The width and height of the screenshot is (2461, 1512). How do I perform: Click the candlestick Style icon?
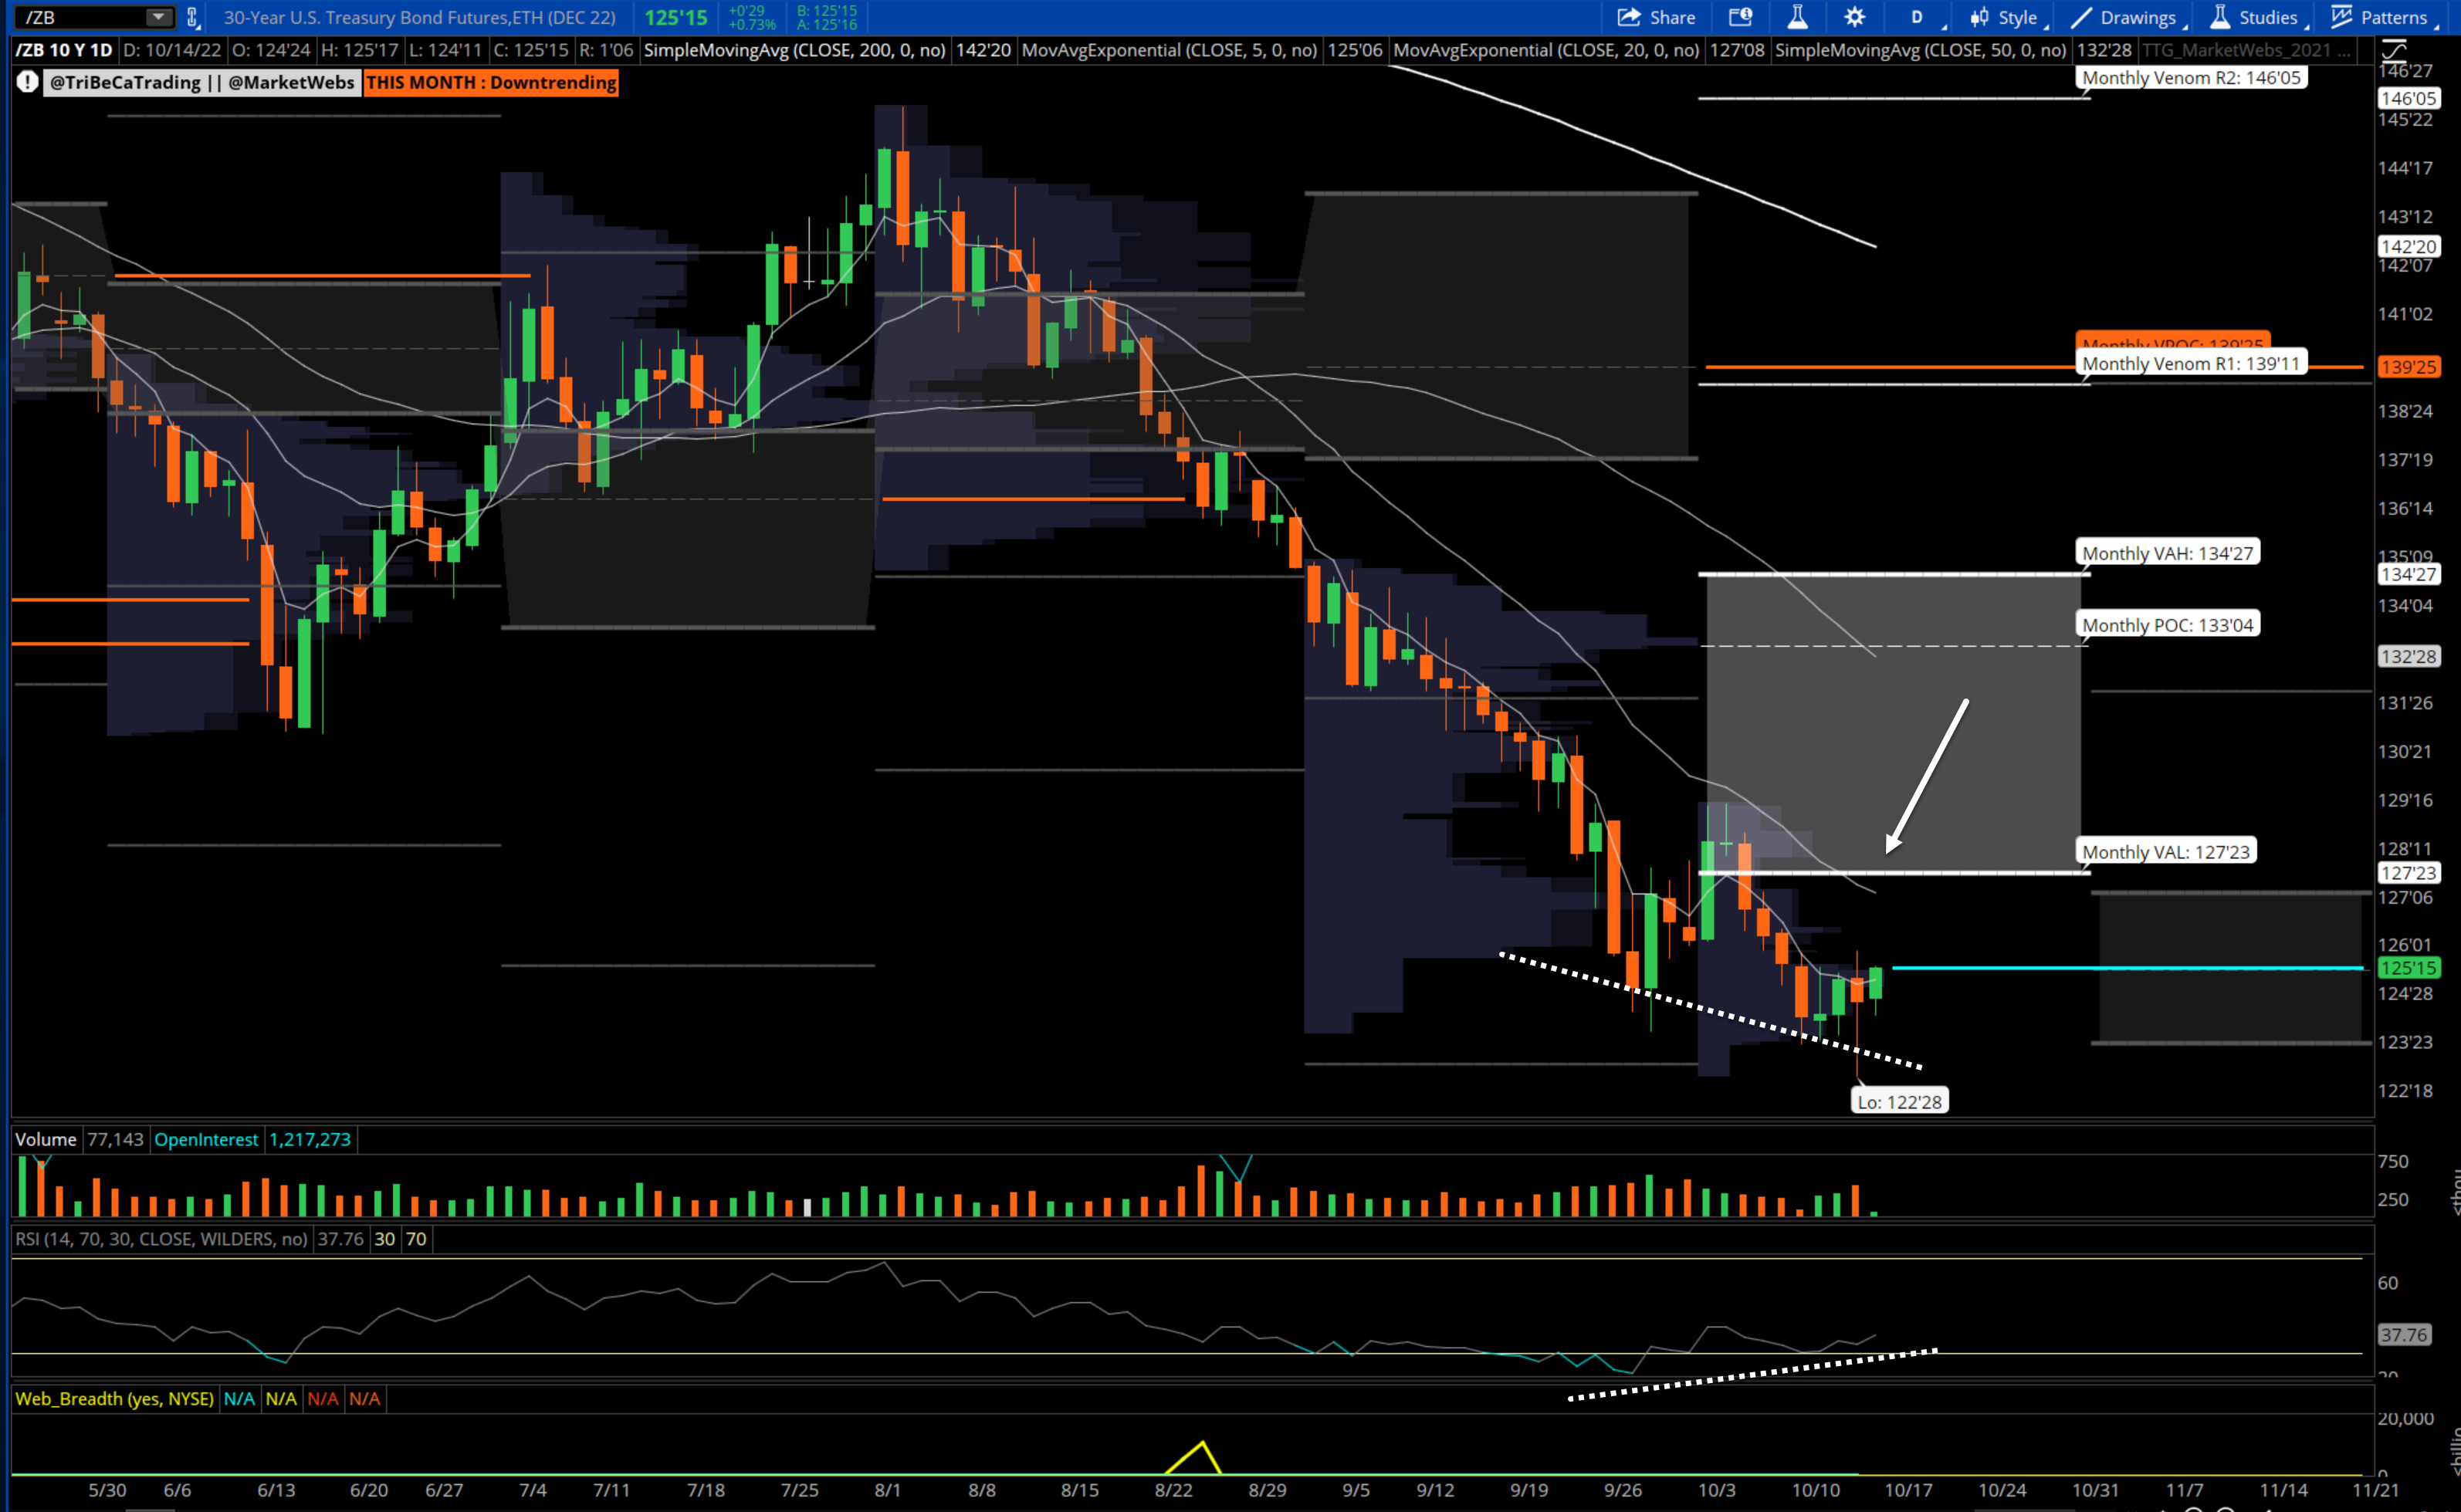[x=1979, y=17]
